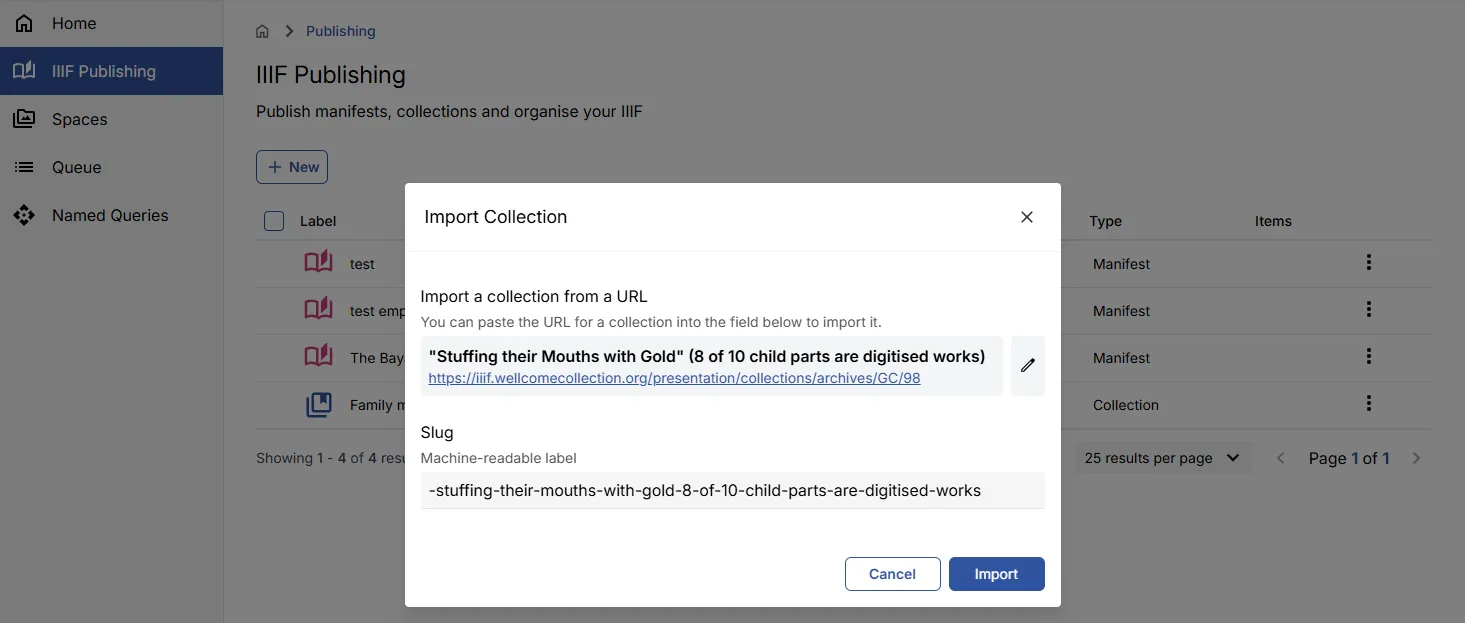Click the pencil icon to edit the URL
Screen dimensions: 1465x623
(1027, 365)
